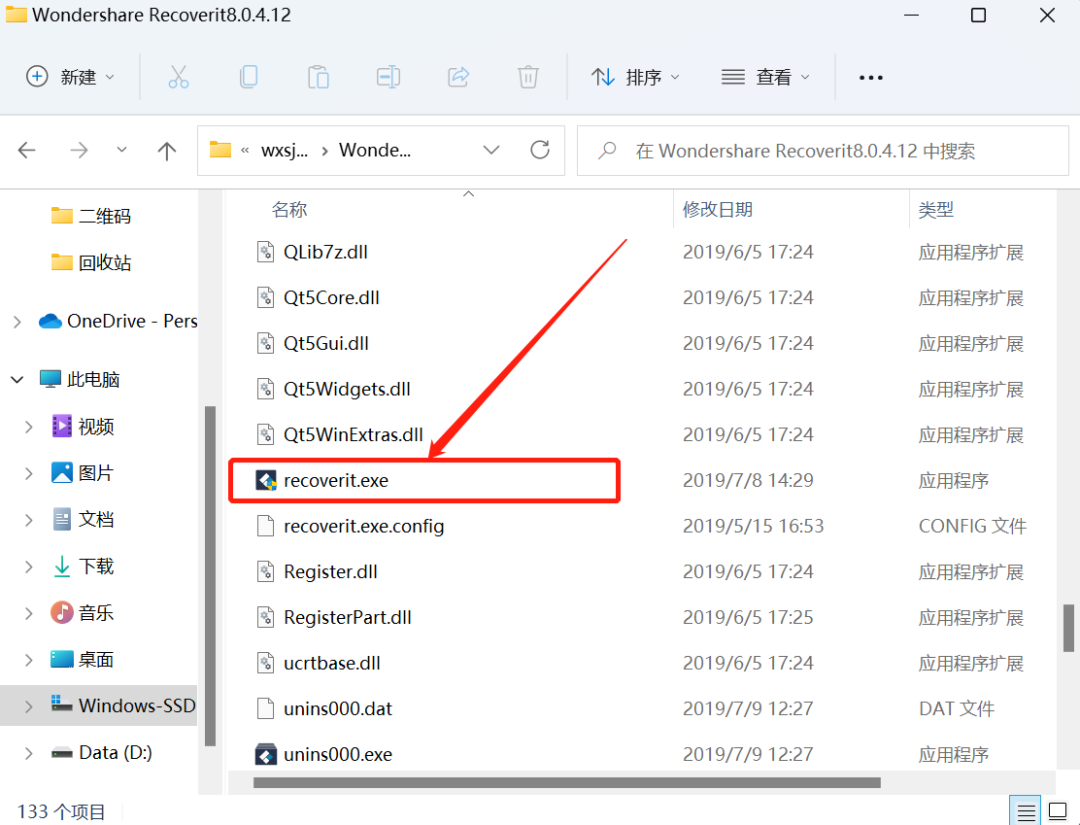1080x825 pixels.
Task: Click the recoverit.exe application icon
Action: (x=266, y=480)
